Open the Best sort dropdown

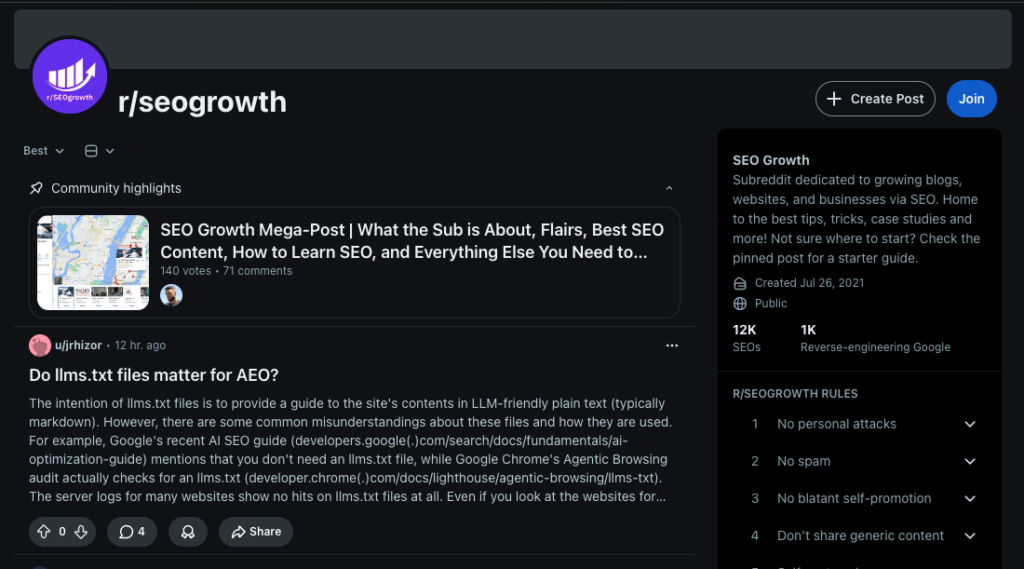[x=44, y=151]
